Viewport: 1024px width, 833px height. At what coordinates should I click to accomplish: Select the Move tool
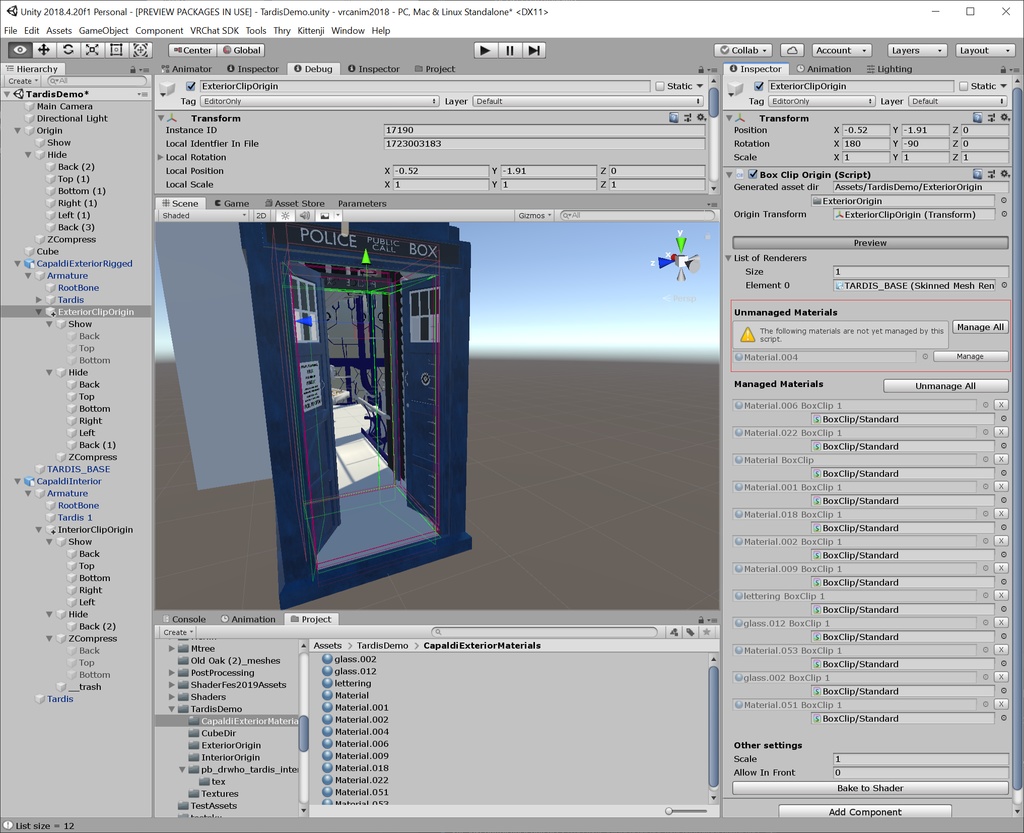(43, 50)
